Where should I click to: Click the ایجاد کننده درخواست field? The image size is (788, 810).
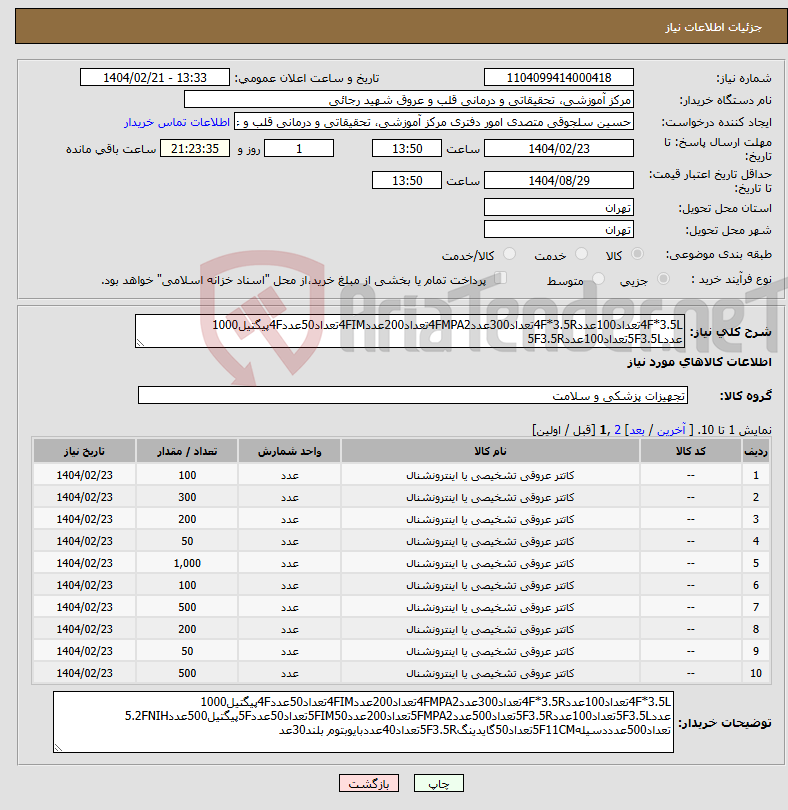pyautogui.click(x=434, y=122)
